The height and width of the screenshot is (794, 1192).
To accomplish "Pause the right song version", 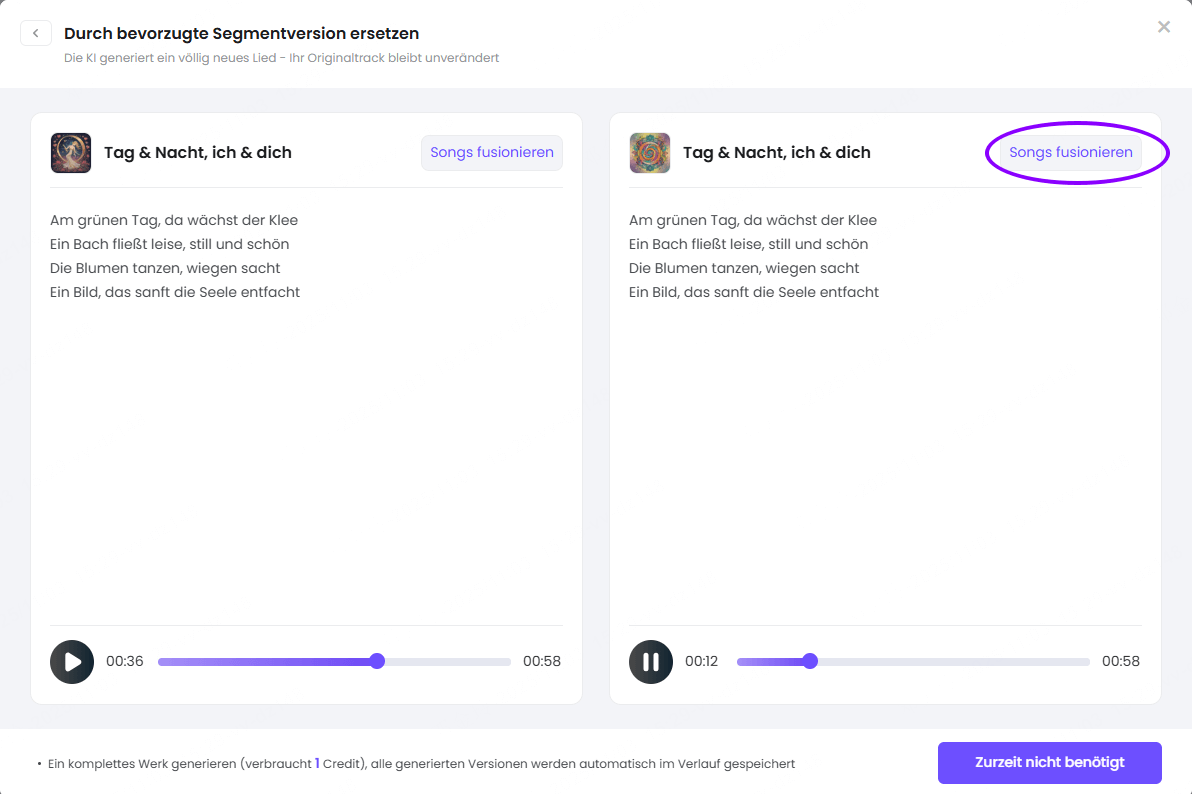I will coord(651,661).
